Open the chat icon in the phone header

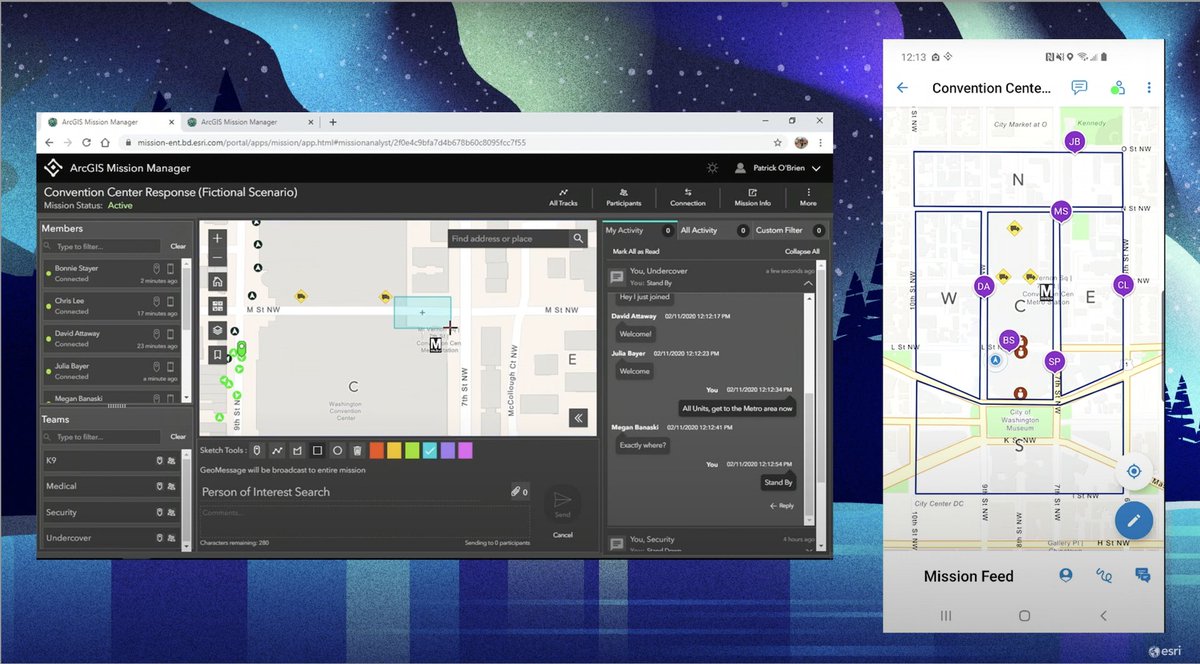(x=1079, y=88)
